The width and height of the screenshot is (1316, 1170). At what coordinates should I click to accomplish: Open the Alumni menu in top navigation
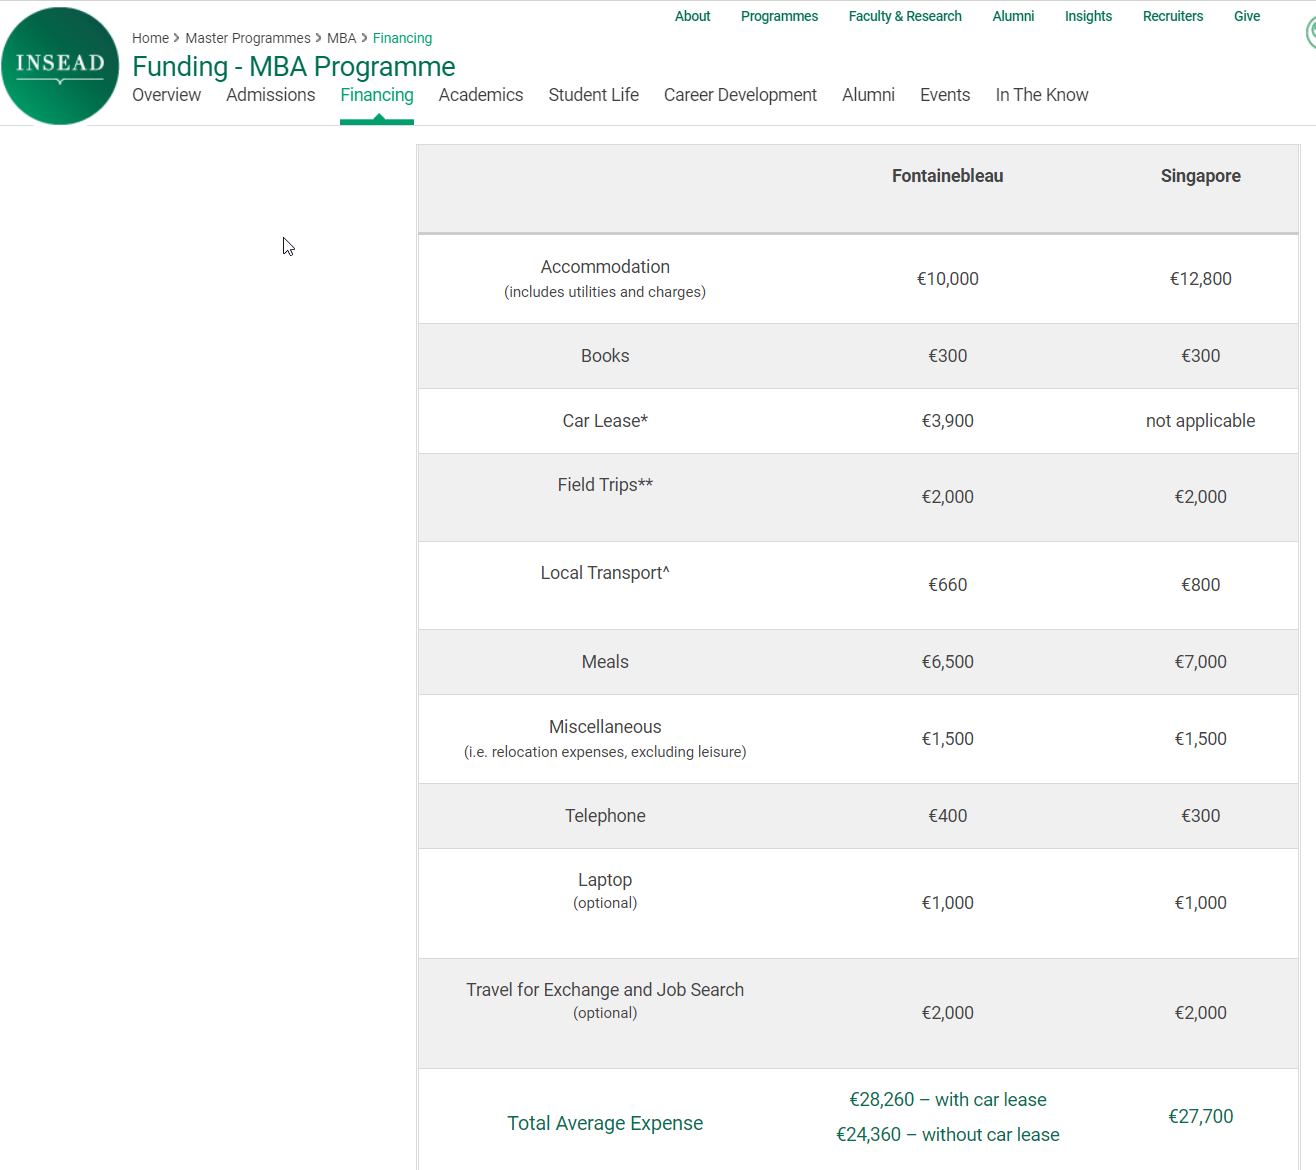tap(1013, 16)
